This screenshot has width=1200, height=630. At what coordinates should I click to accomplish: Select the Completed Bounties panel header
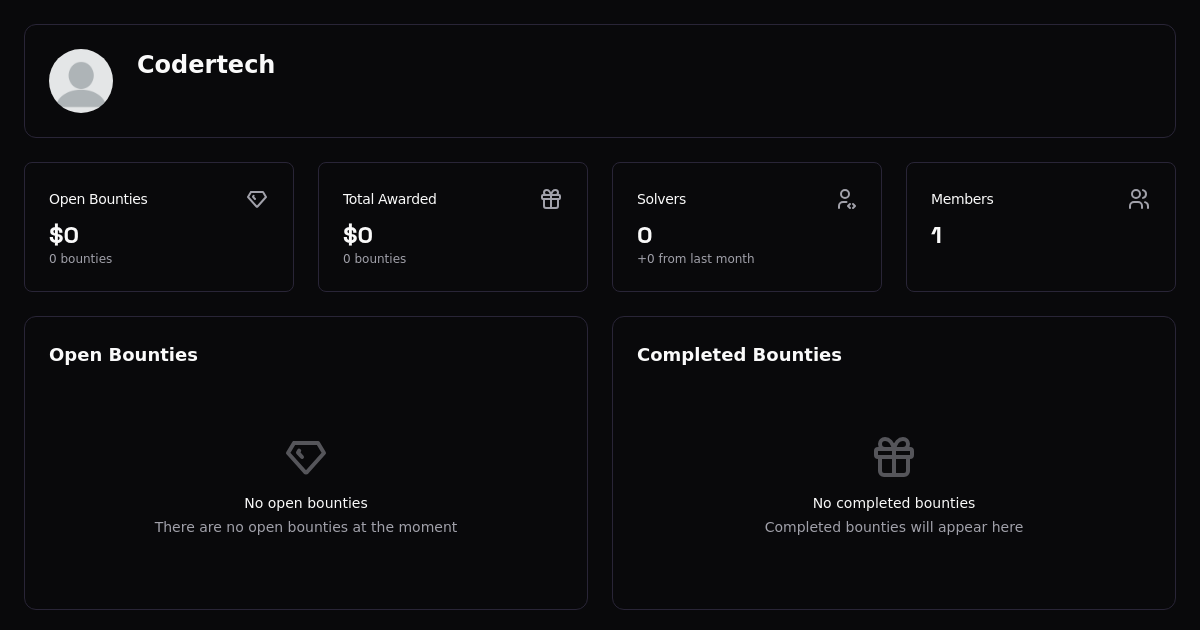click(x=739, y=355)
